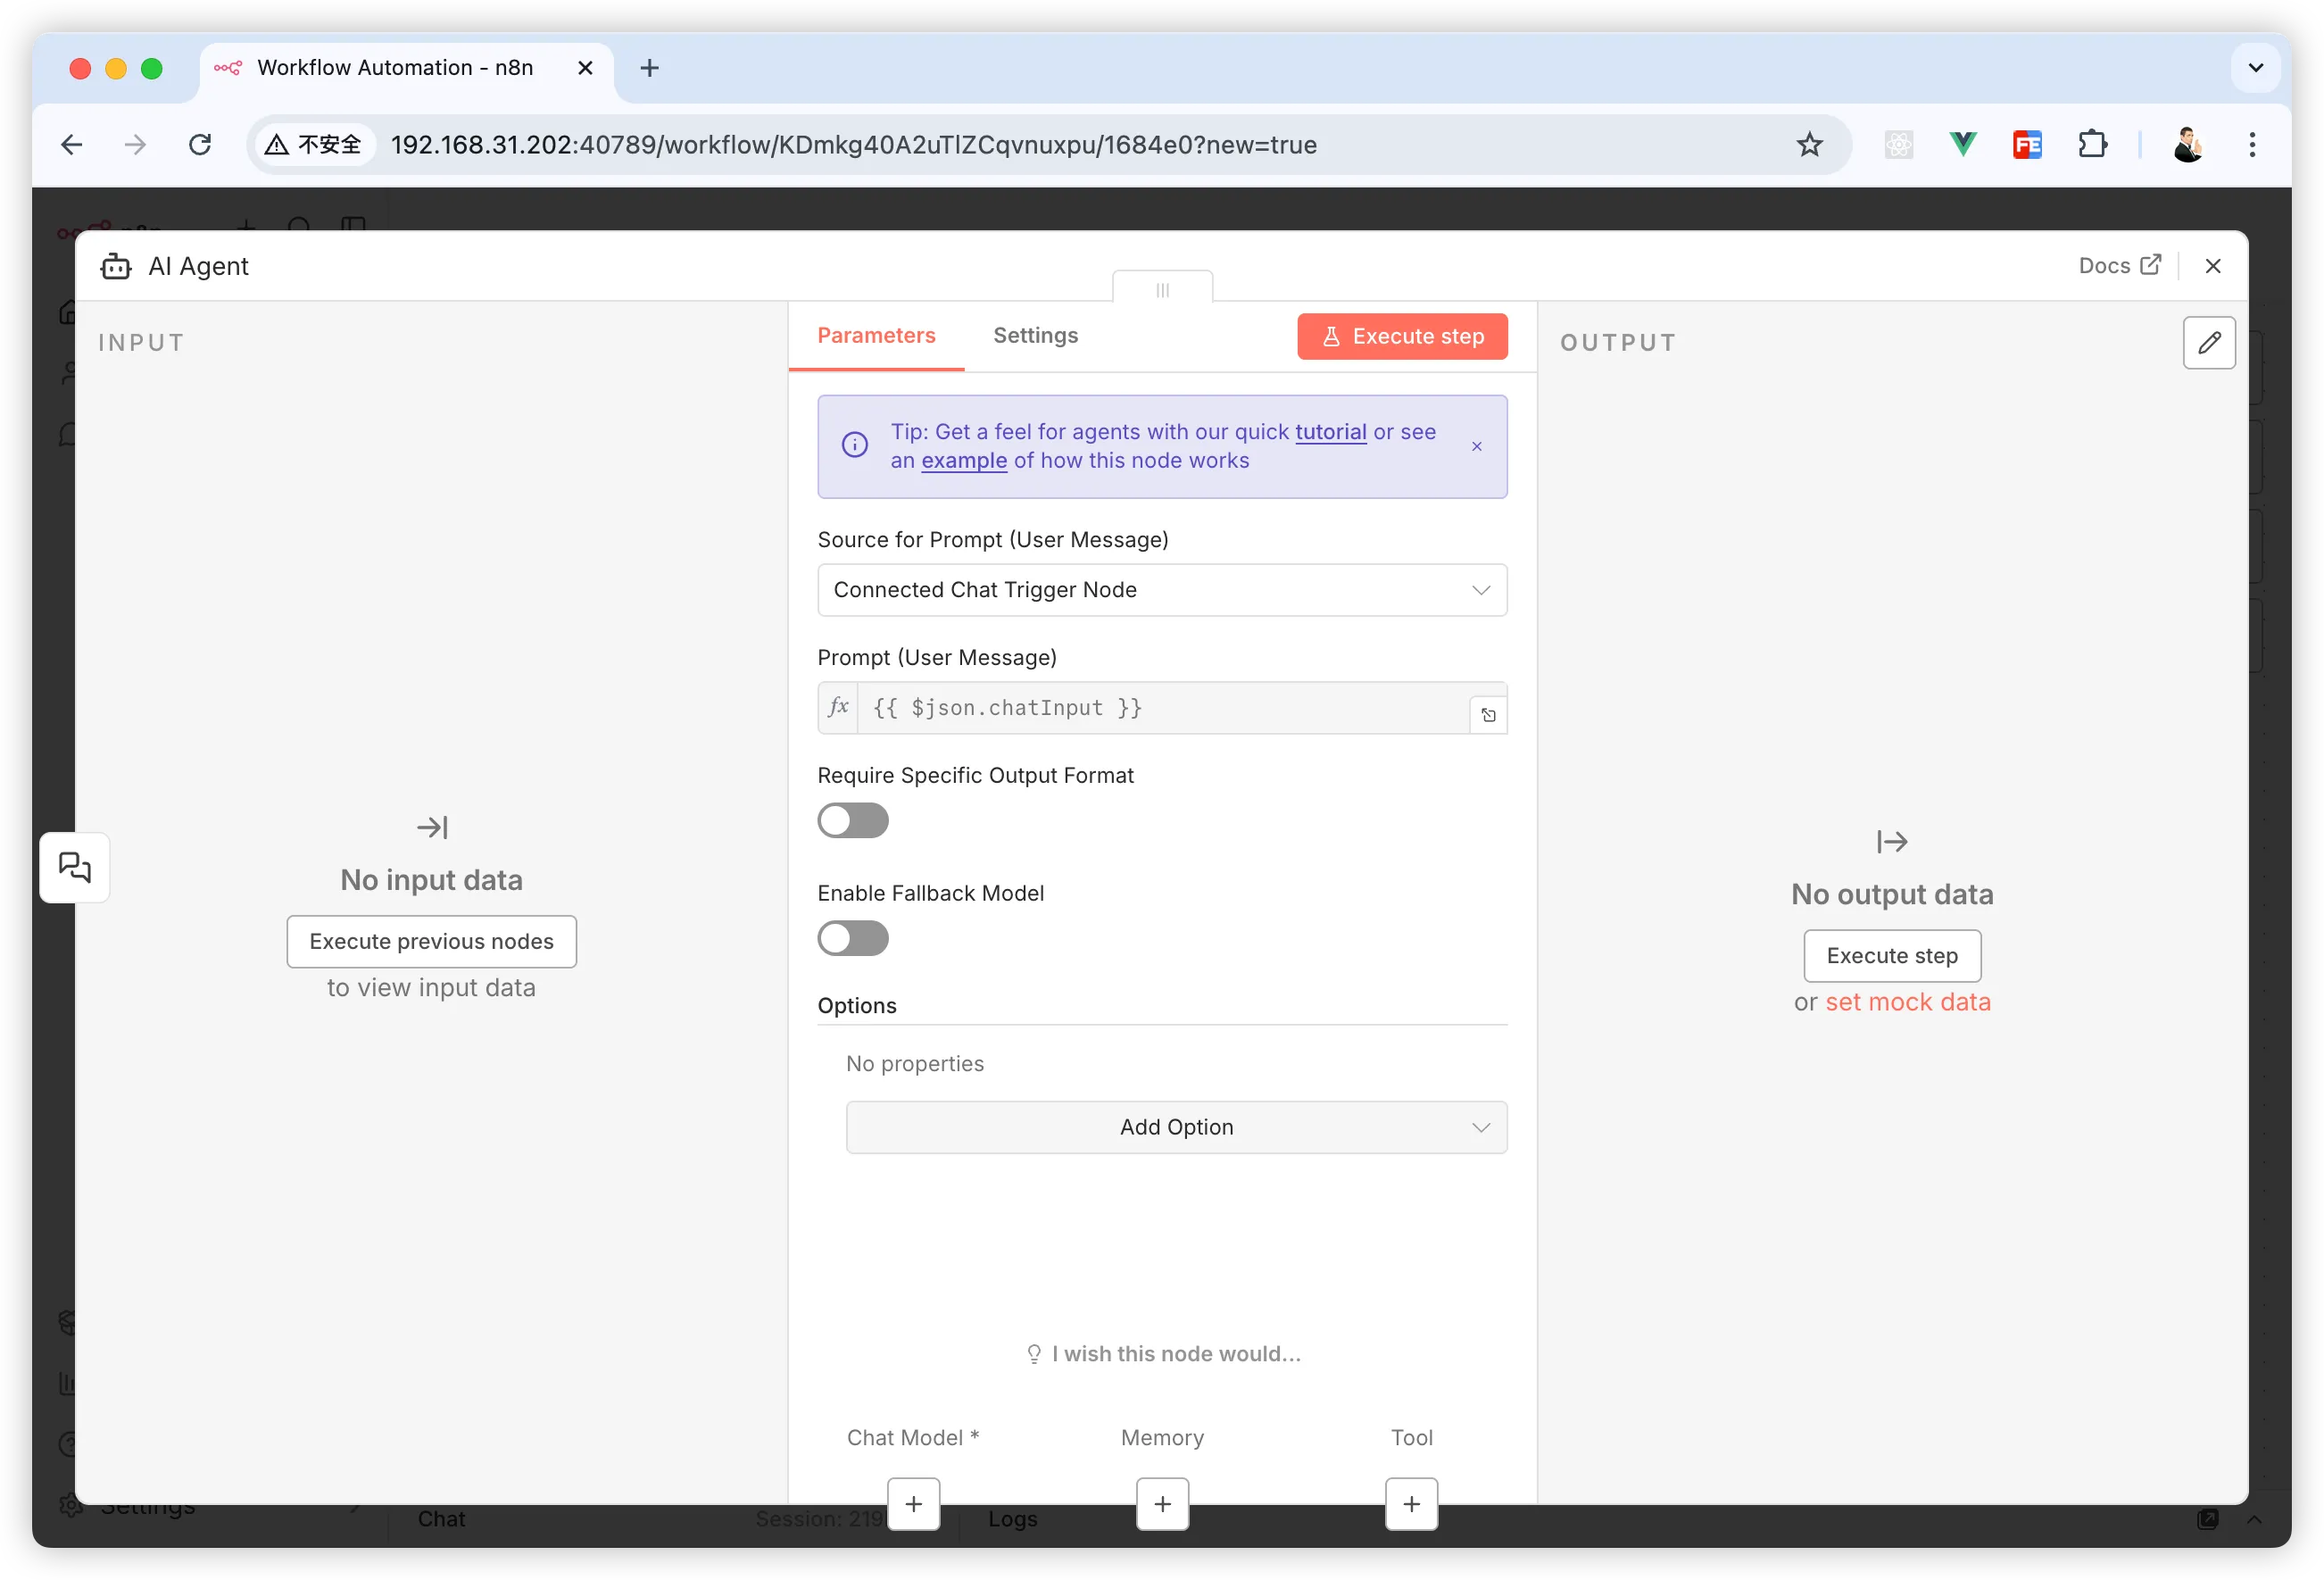Add a Memory sub-node

1162,1504
